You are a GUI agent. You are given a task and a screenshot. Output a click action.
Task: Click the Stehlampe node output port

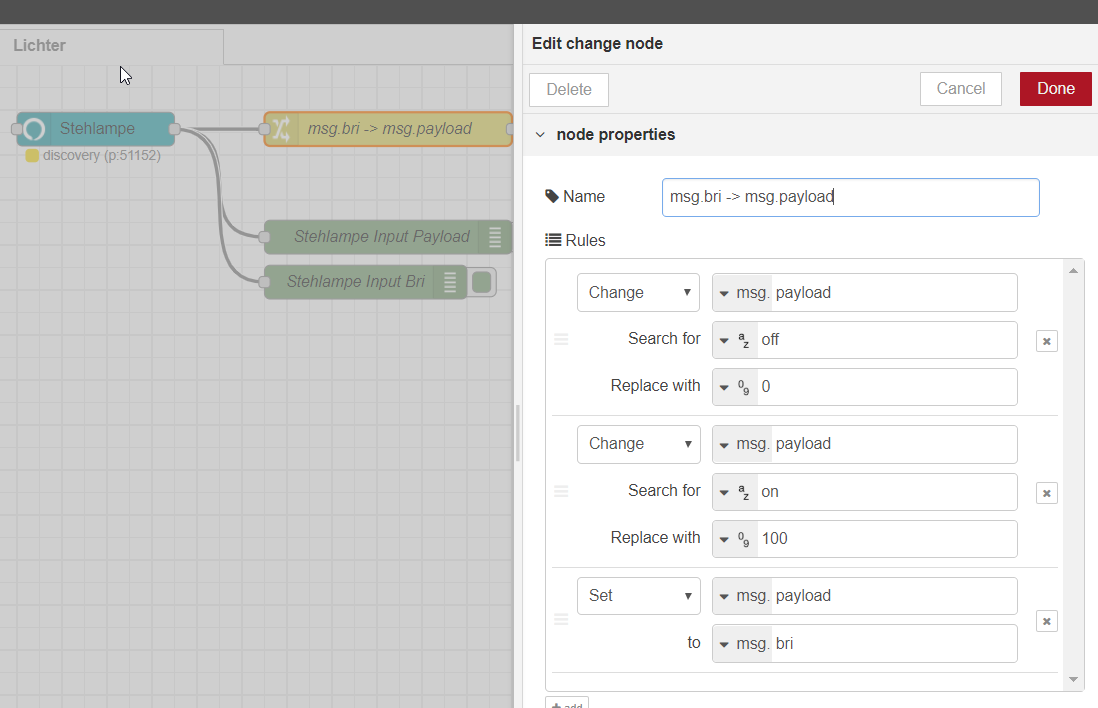[x=175, y=129]
